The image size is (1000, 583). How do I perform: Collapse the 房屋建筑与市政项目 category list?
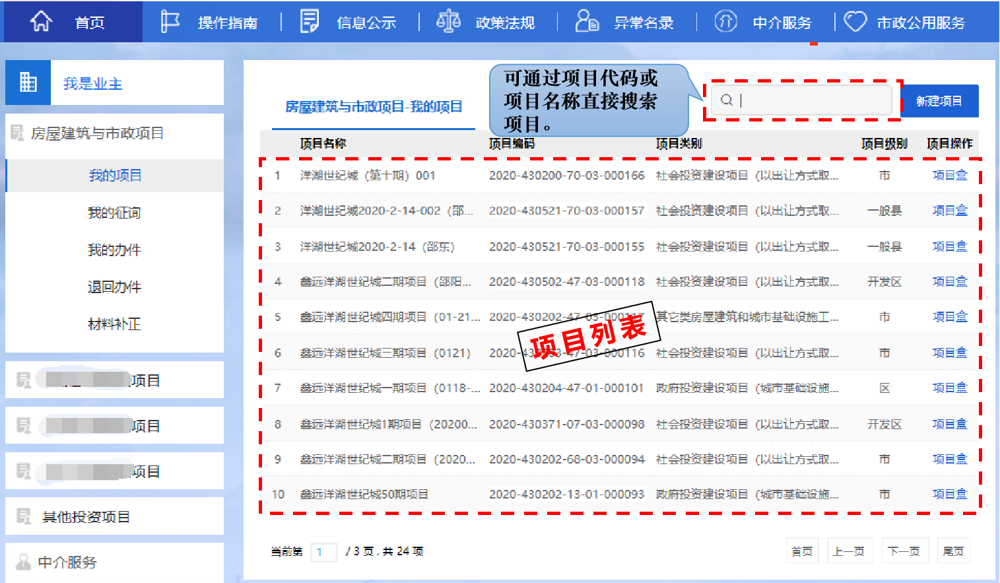[95, 133]
